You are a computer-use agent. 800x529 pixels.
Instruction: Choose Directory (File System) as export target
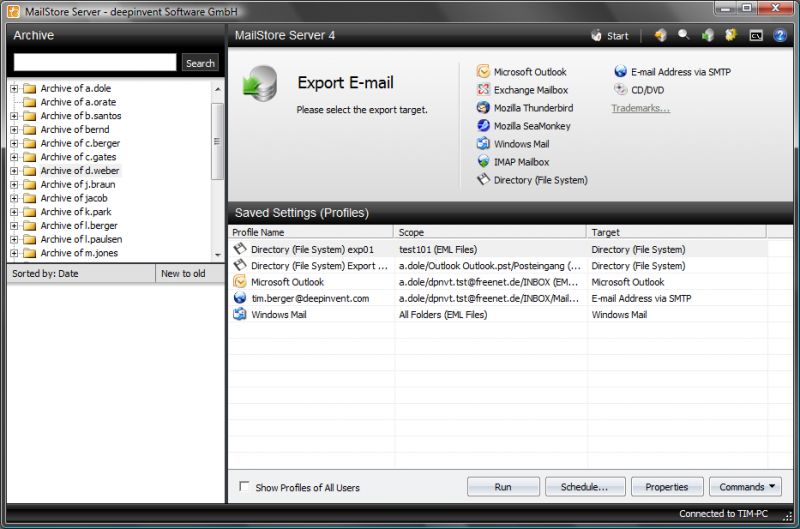point(532,180)
